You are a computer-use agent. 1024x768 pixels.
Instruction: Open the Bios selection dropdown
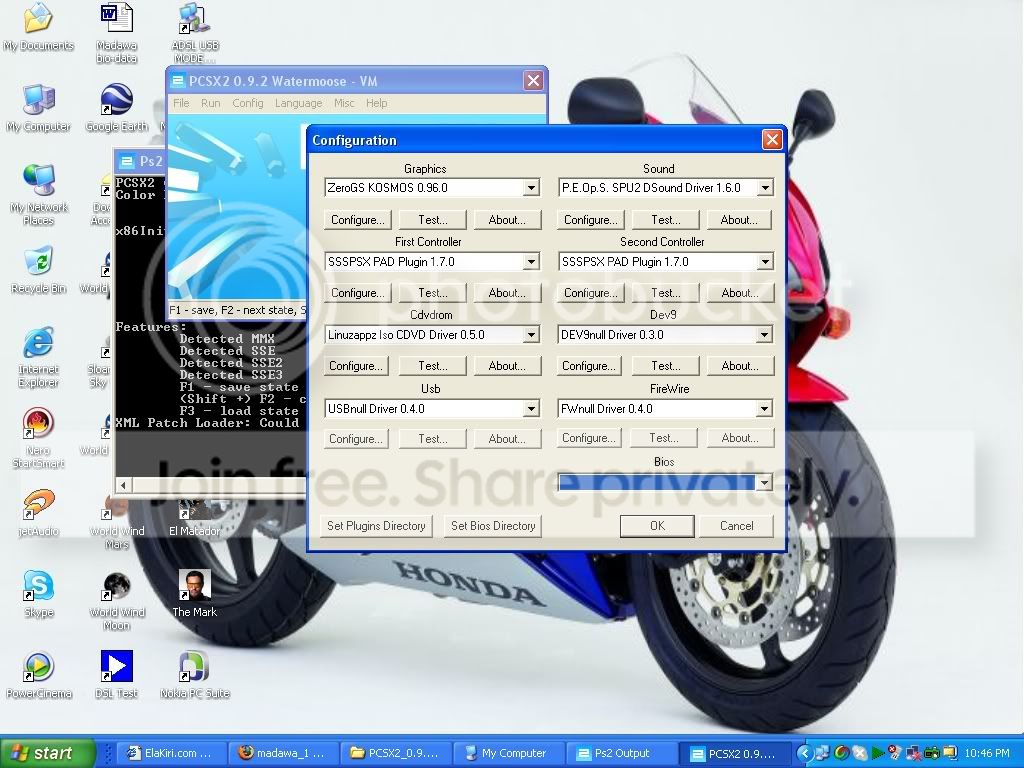763,482
